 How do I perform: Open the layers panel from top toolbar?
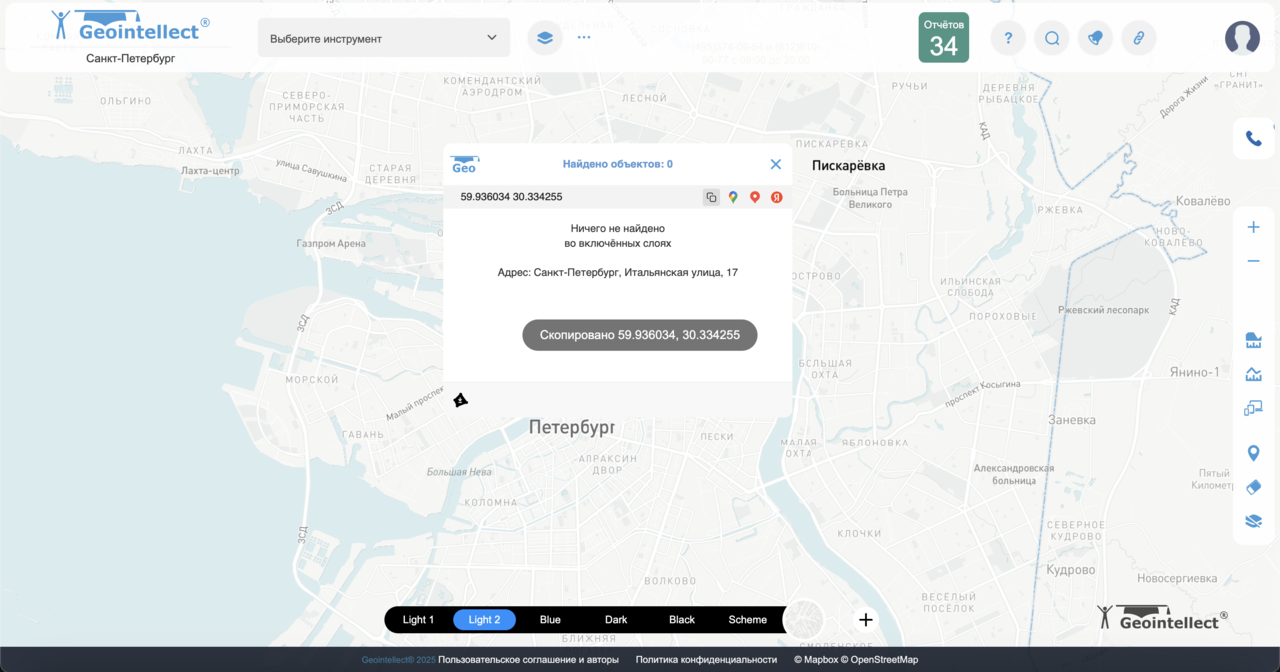pyautogui.click(x=545, y=38)
